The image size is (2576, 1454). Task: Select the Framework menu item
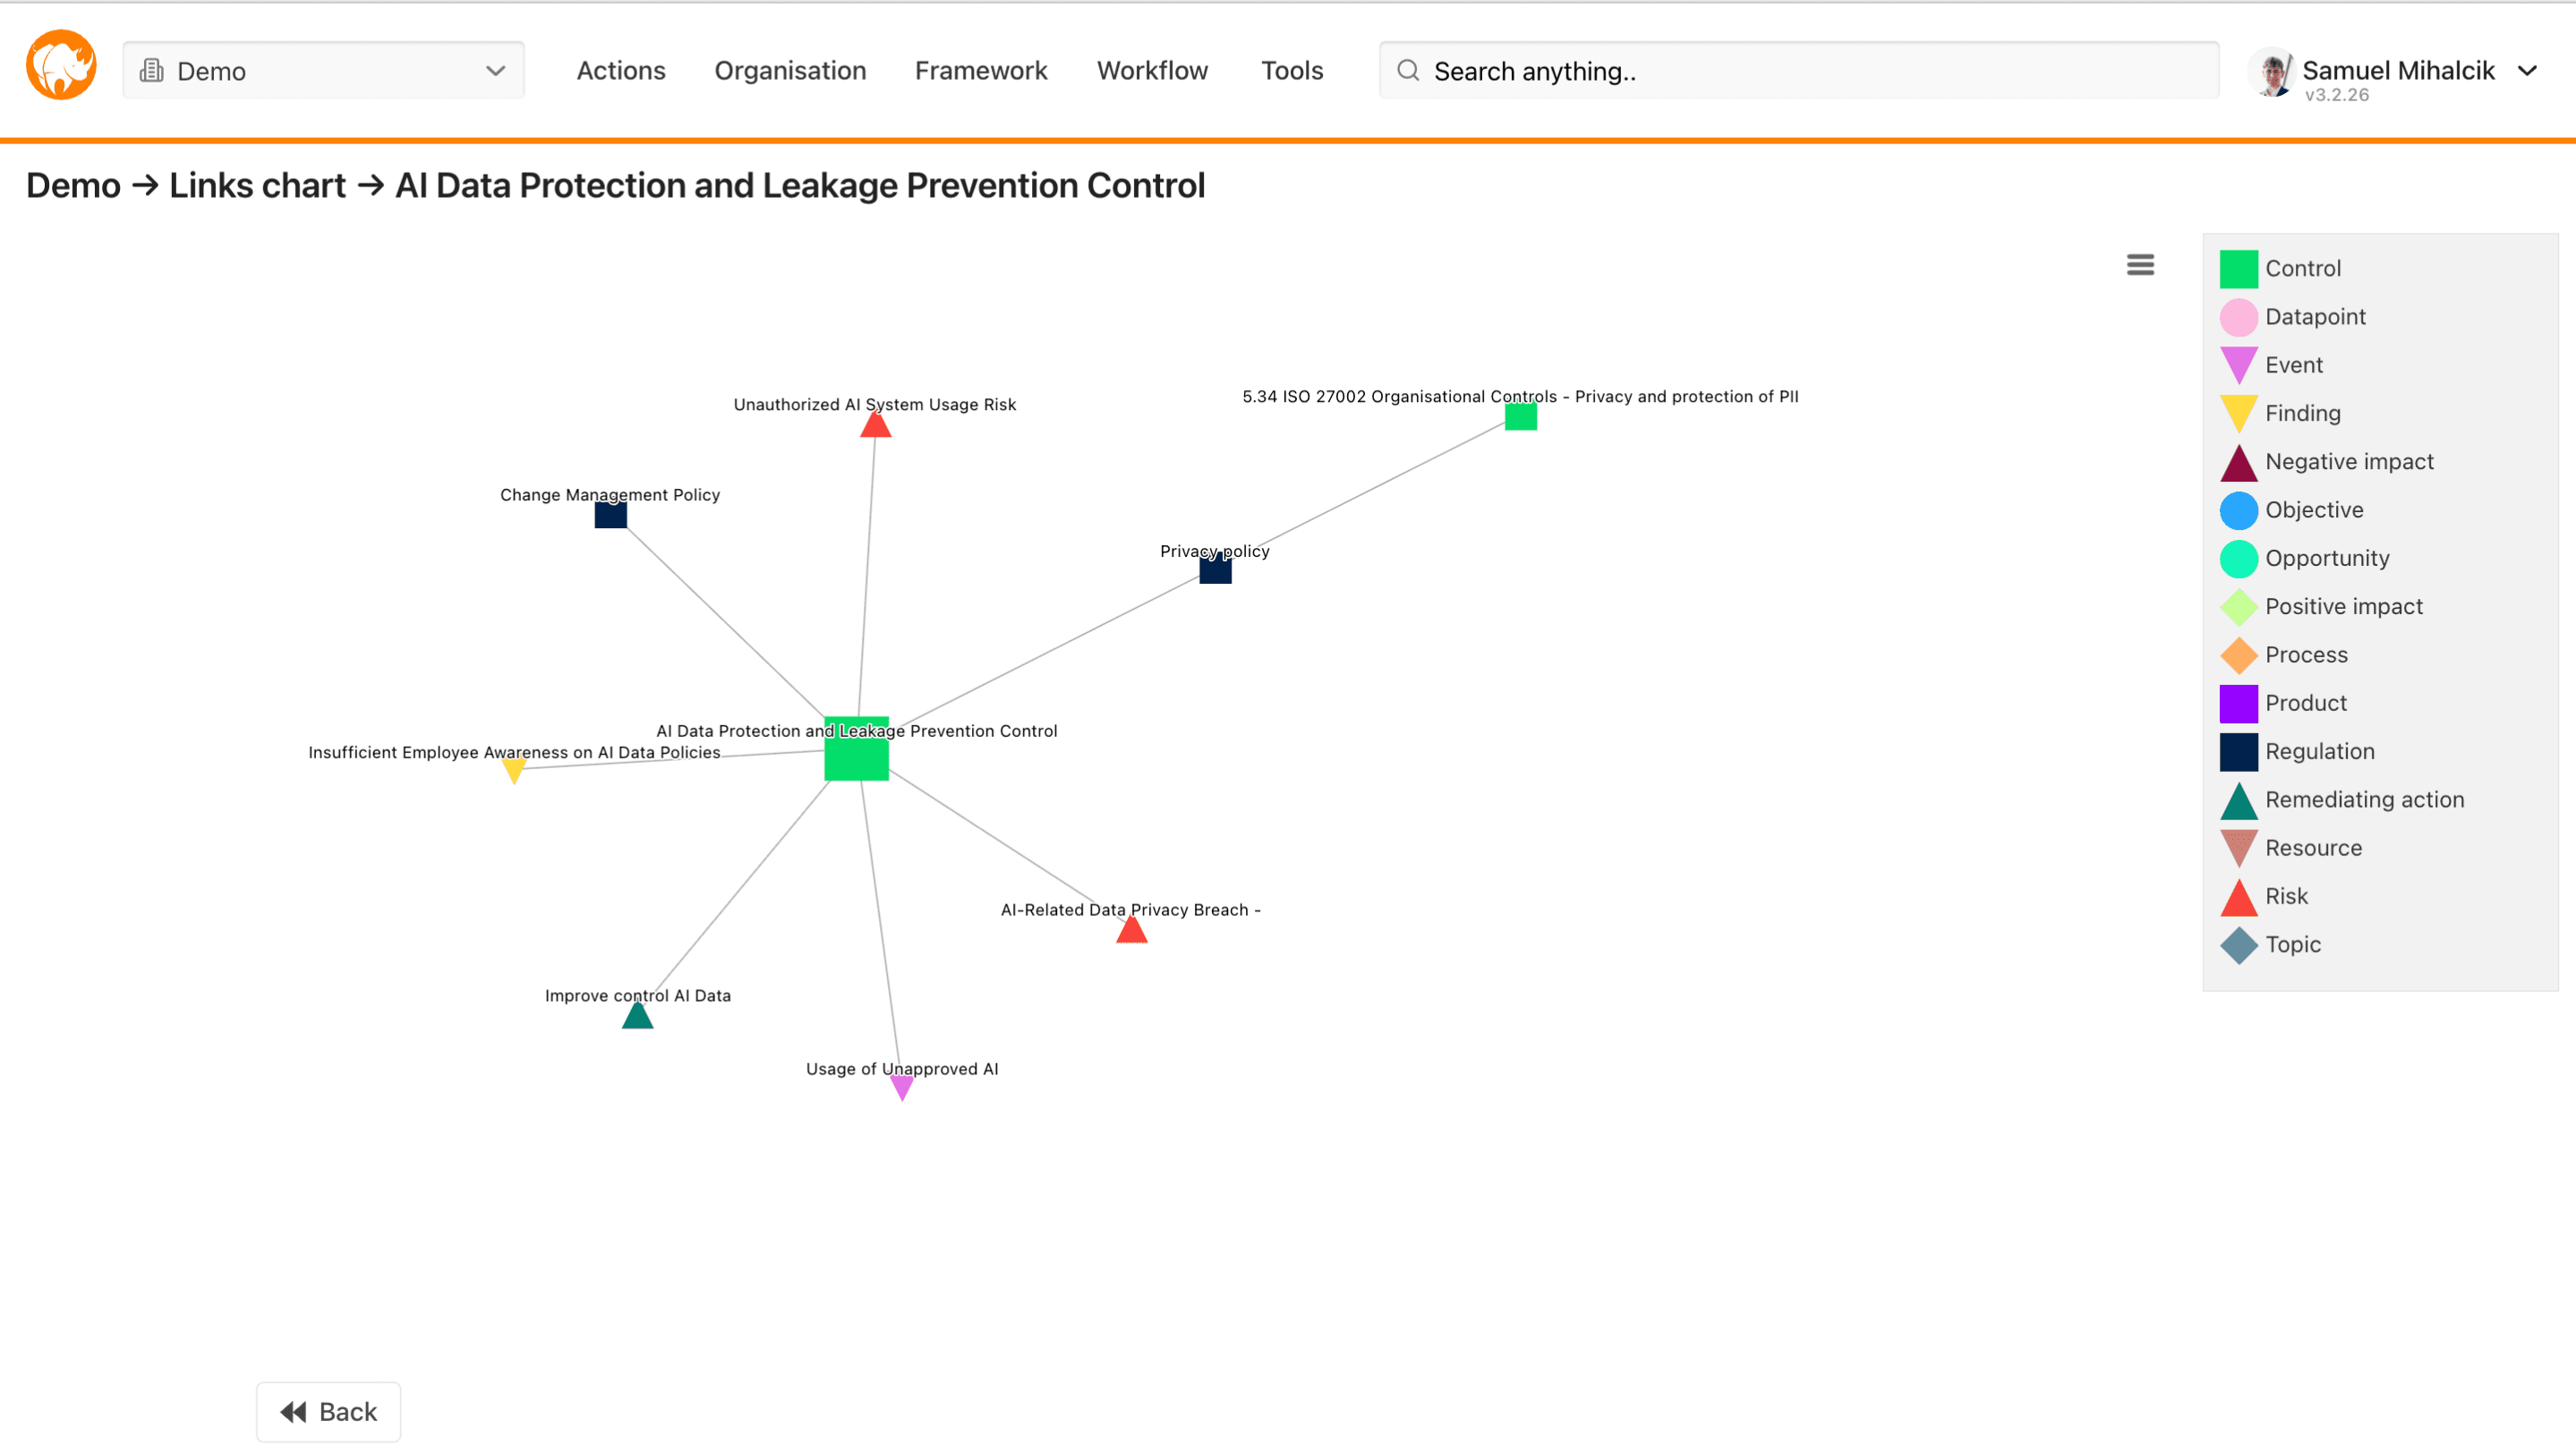pos(980,70)
